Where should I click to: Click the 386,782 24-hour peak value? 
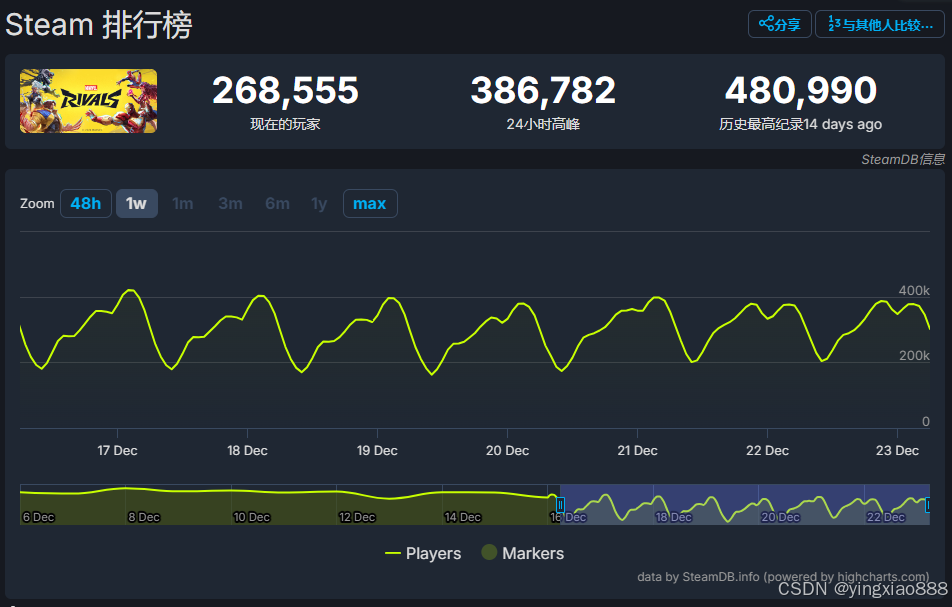543,90
